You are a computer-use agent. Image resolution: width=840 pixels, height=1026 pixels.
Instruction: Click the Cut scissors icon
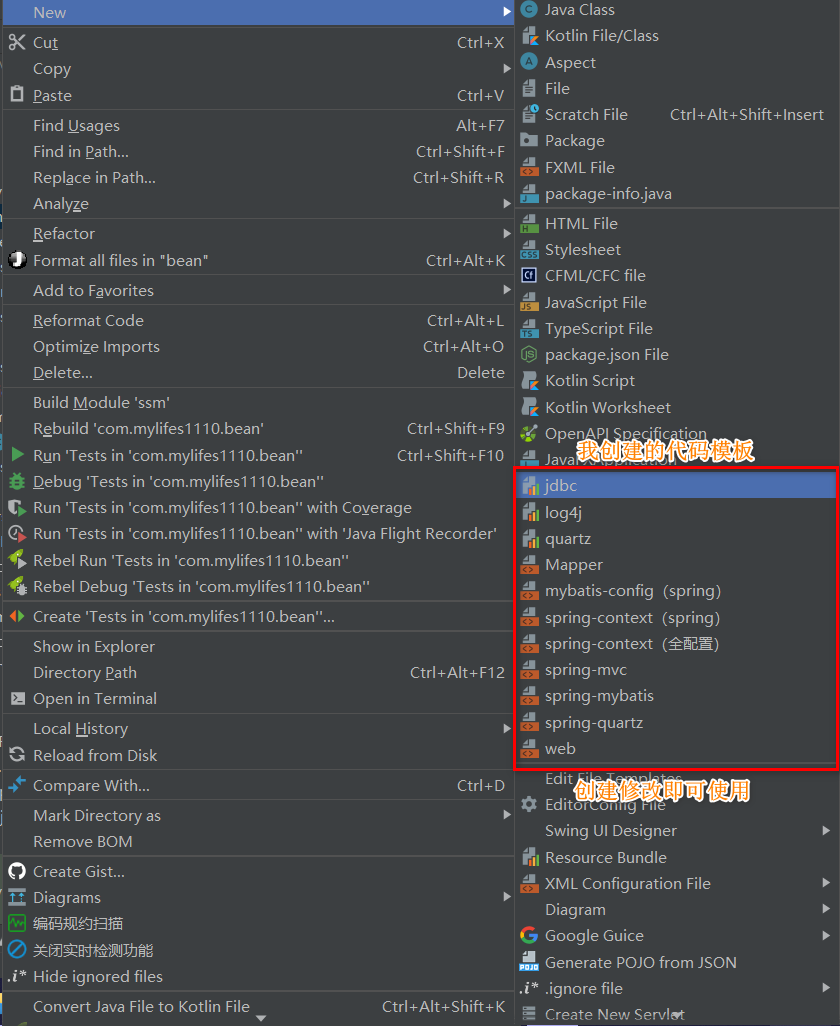pos(17,43)
